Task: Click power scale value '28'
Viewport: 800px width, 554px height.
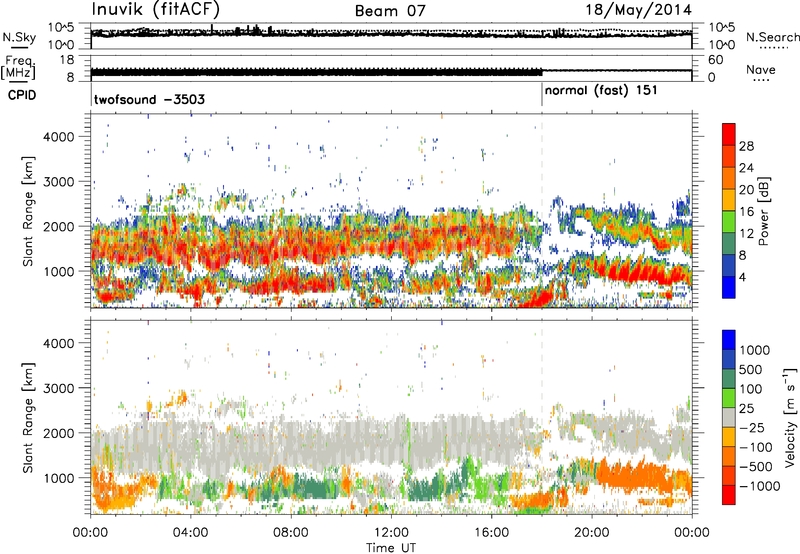Action: pos(746,146)
